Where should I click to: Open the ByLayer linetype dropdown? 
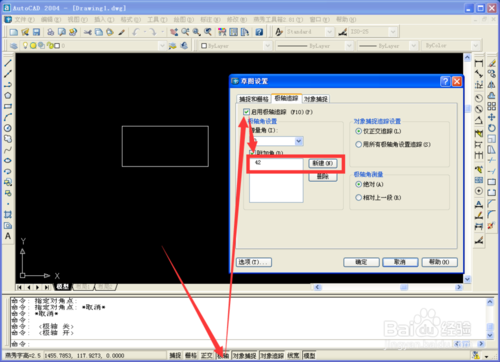click(349, 46)
